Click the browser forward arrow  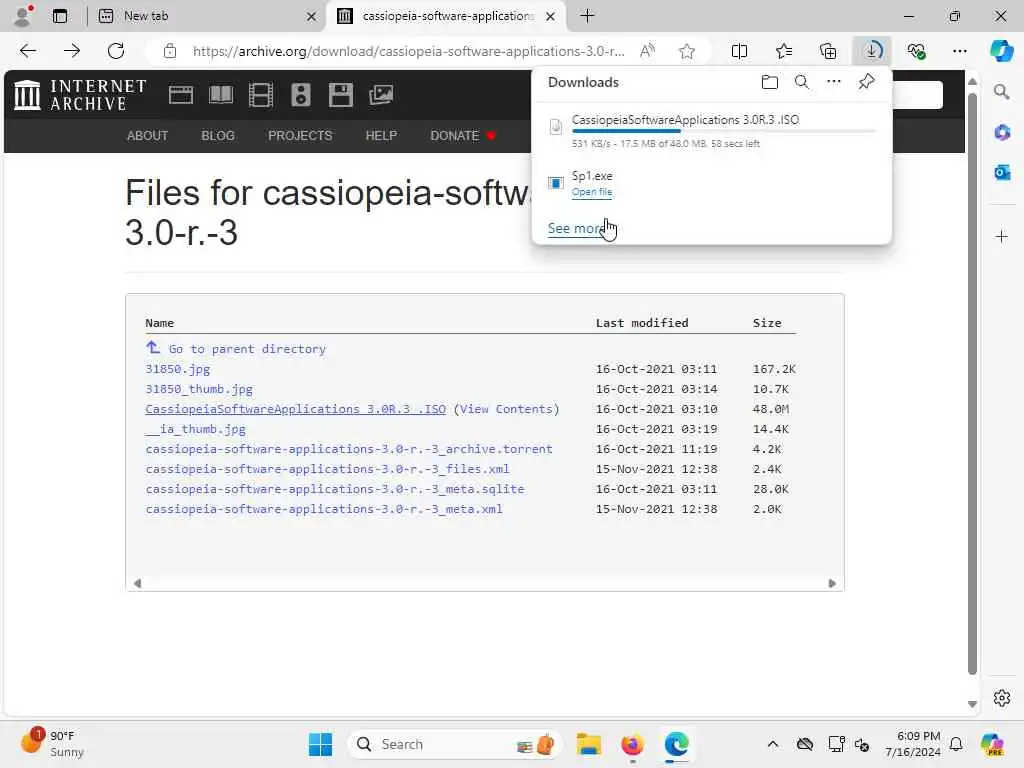[x=72, y=51]
